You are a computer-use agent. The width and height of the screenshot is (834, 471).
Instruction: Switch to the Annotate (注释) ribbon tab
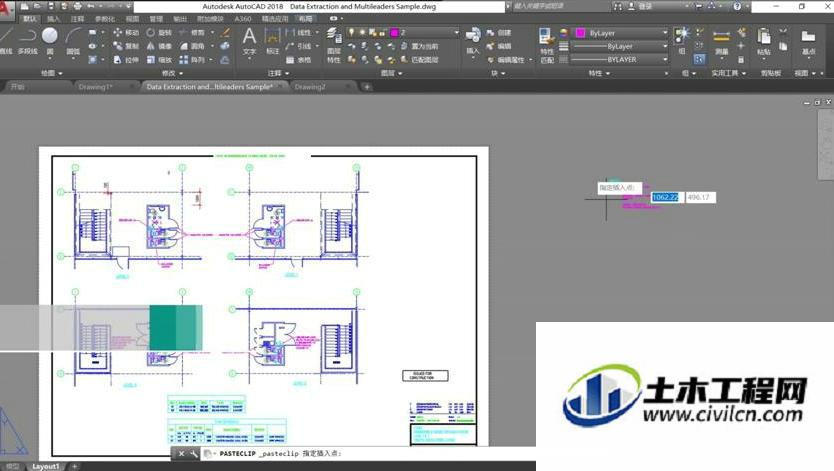[x=78, y=19]
